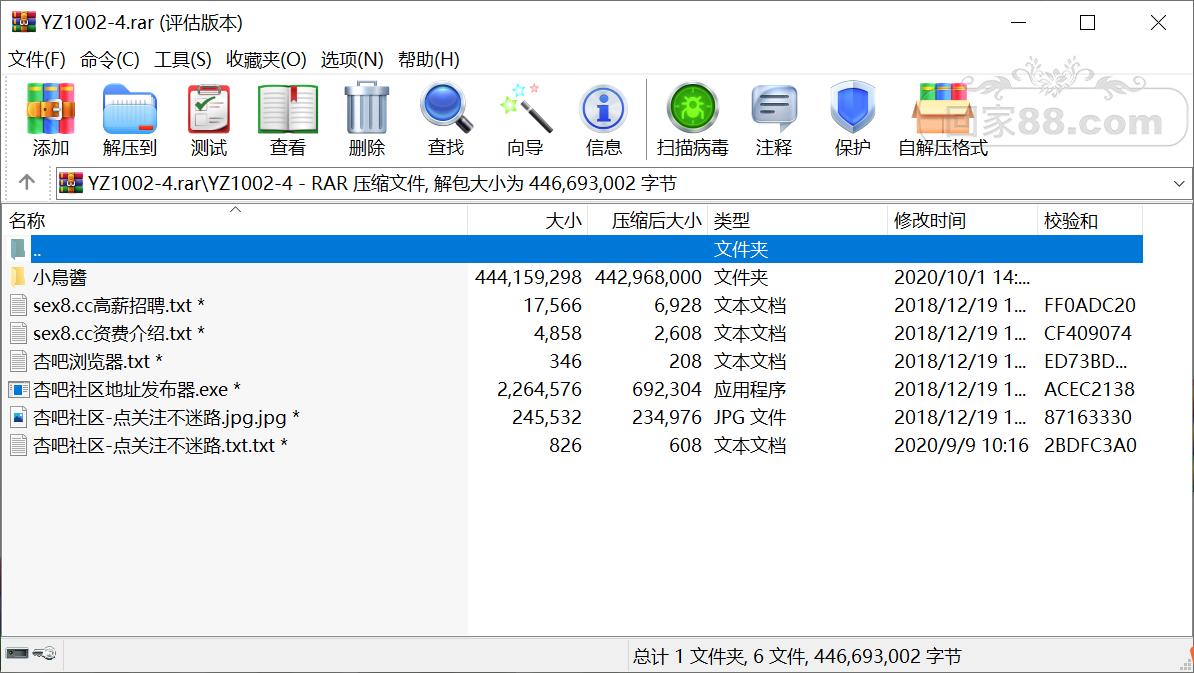1194x673 pixels.
Task: Select file sex8.cc资费介绍.txt
Action: point(119,333)
